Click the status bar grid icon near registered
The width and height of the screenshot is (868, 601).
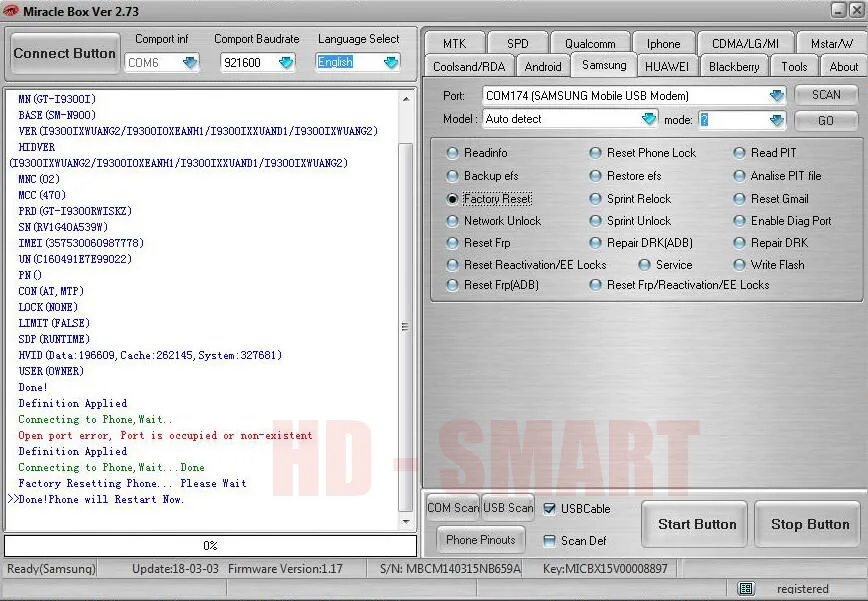[746, 589]
